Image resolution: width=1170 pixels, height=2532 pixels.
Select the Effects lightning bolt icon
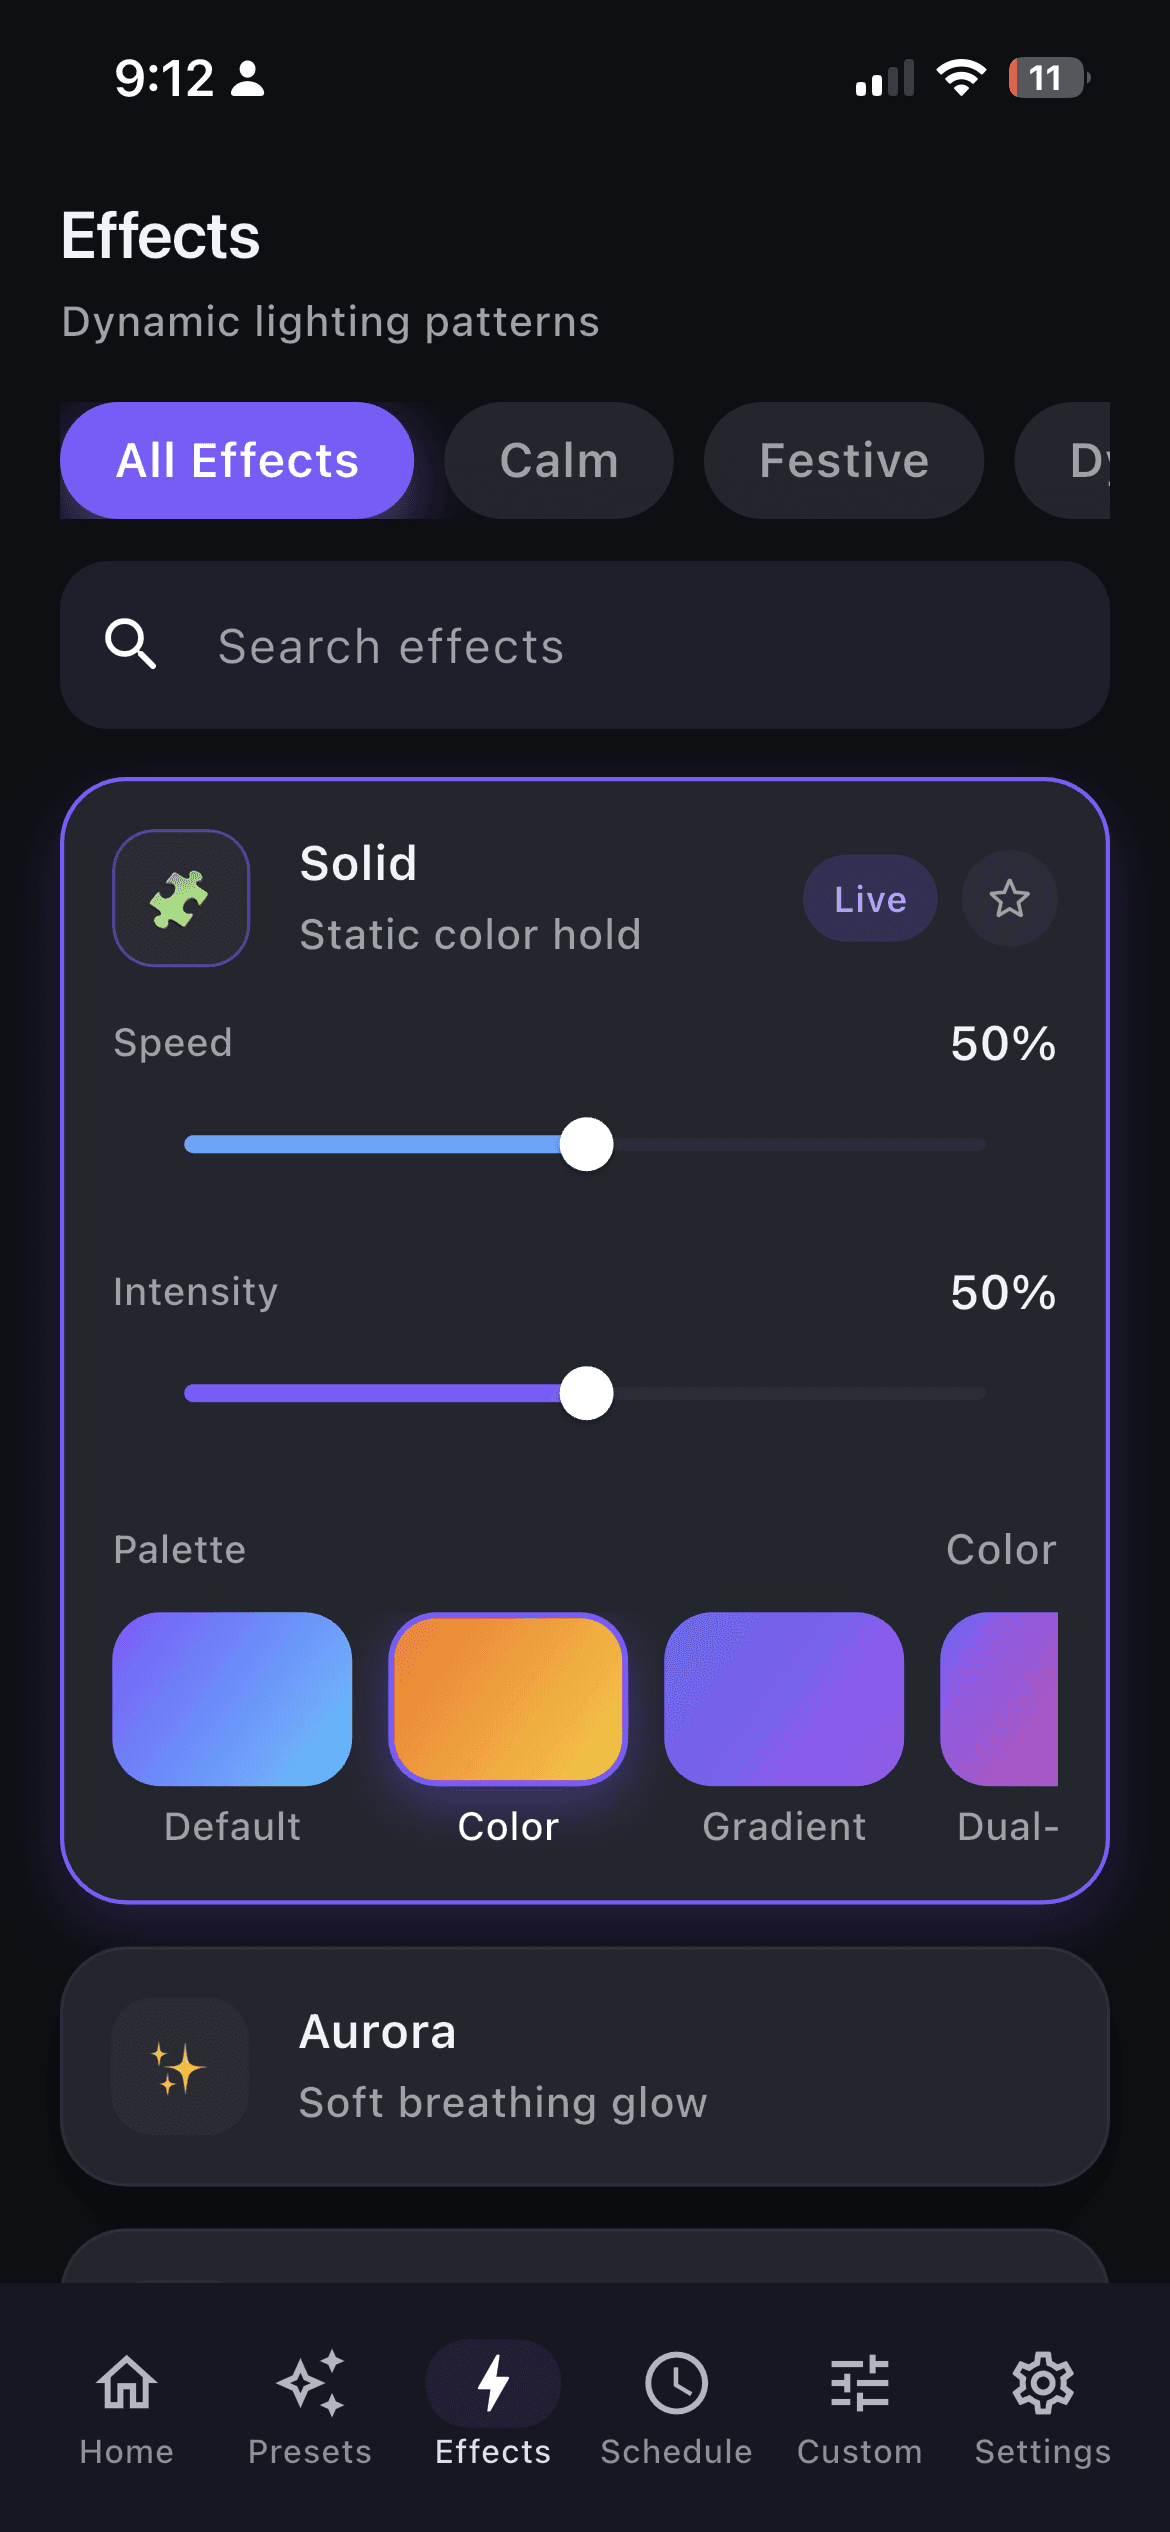point(491,2384)
